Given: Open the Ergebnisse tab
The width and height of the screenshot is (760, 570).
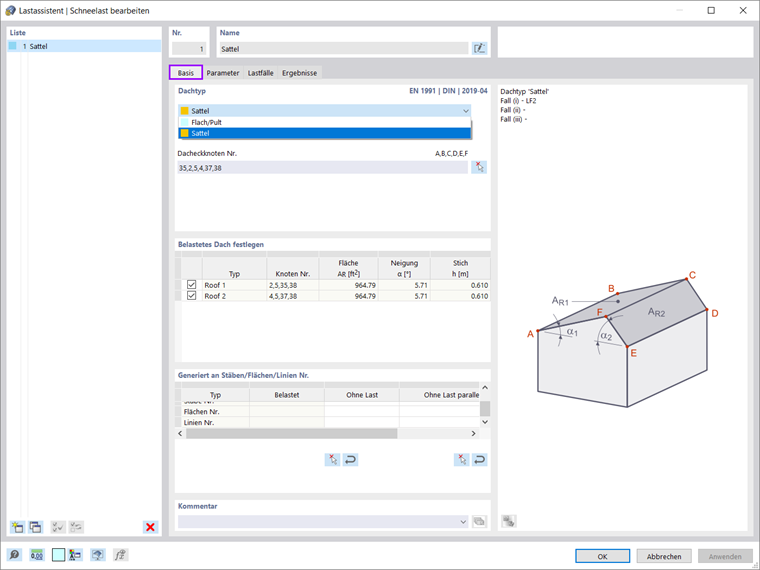Looking at the screenshot, I should pyautogui.click(x=300, y=73).
